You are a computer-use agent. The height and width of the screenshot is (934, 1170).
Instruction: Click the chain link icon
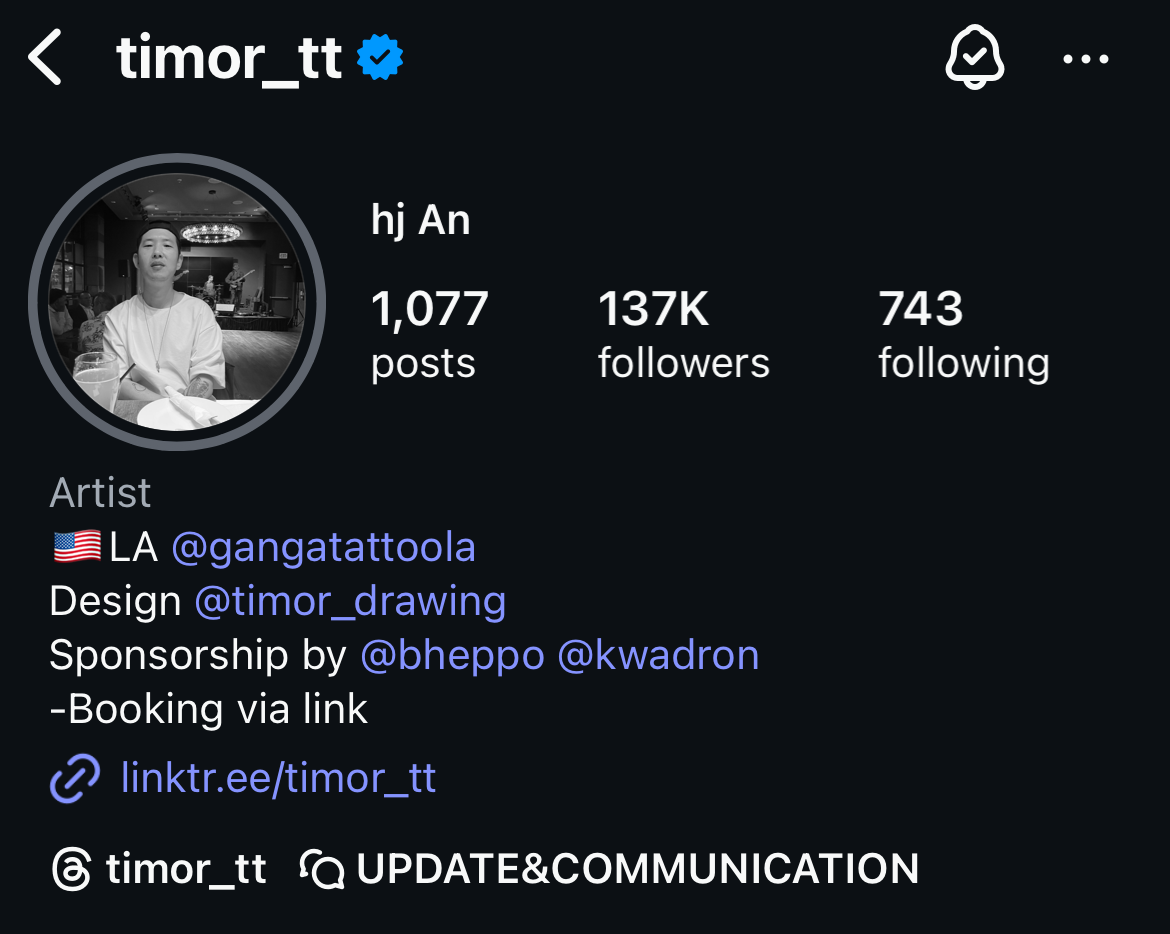pos(75,778)
